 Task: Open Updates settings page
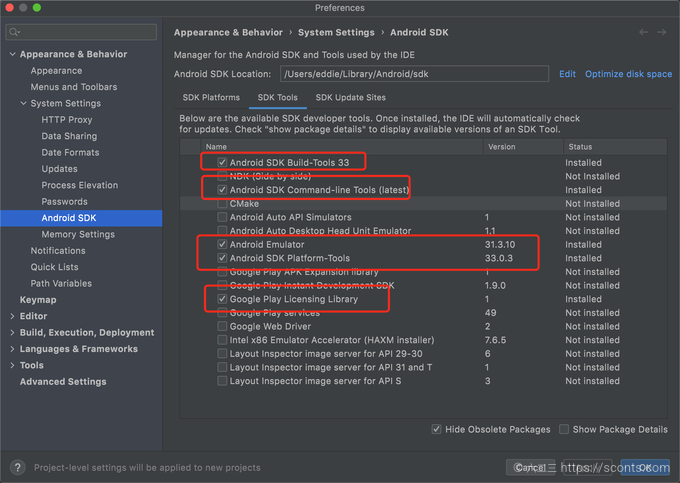click(x=59, y=169)
